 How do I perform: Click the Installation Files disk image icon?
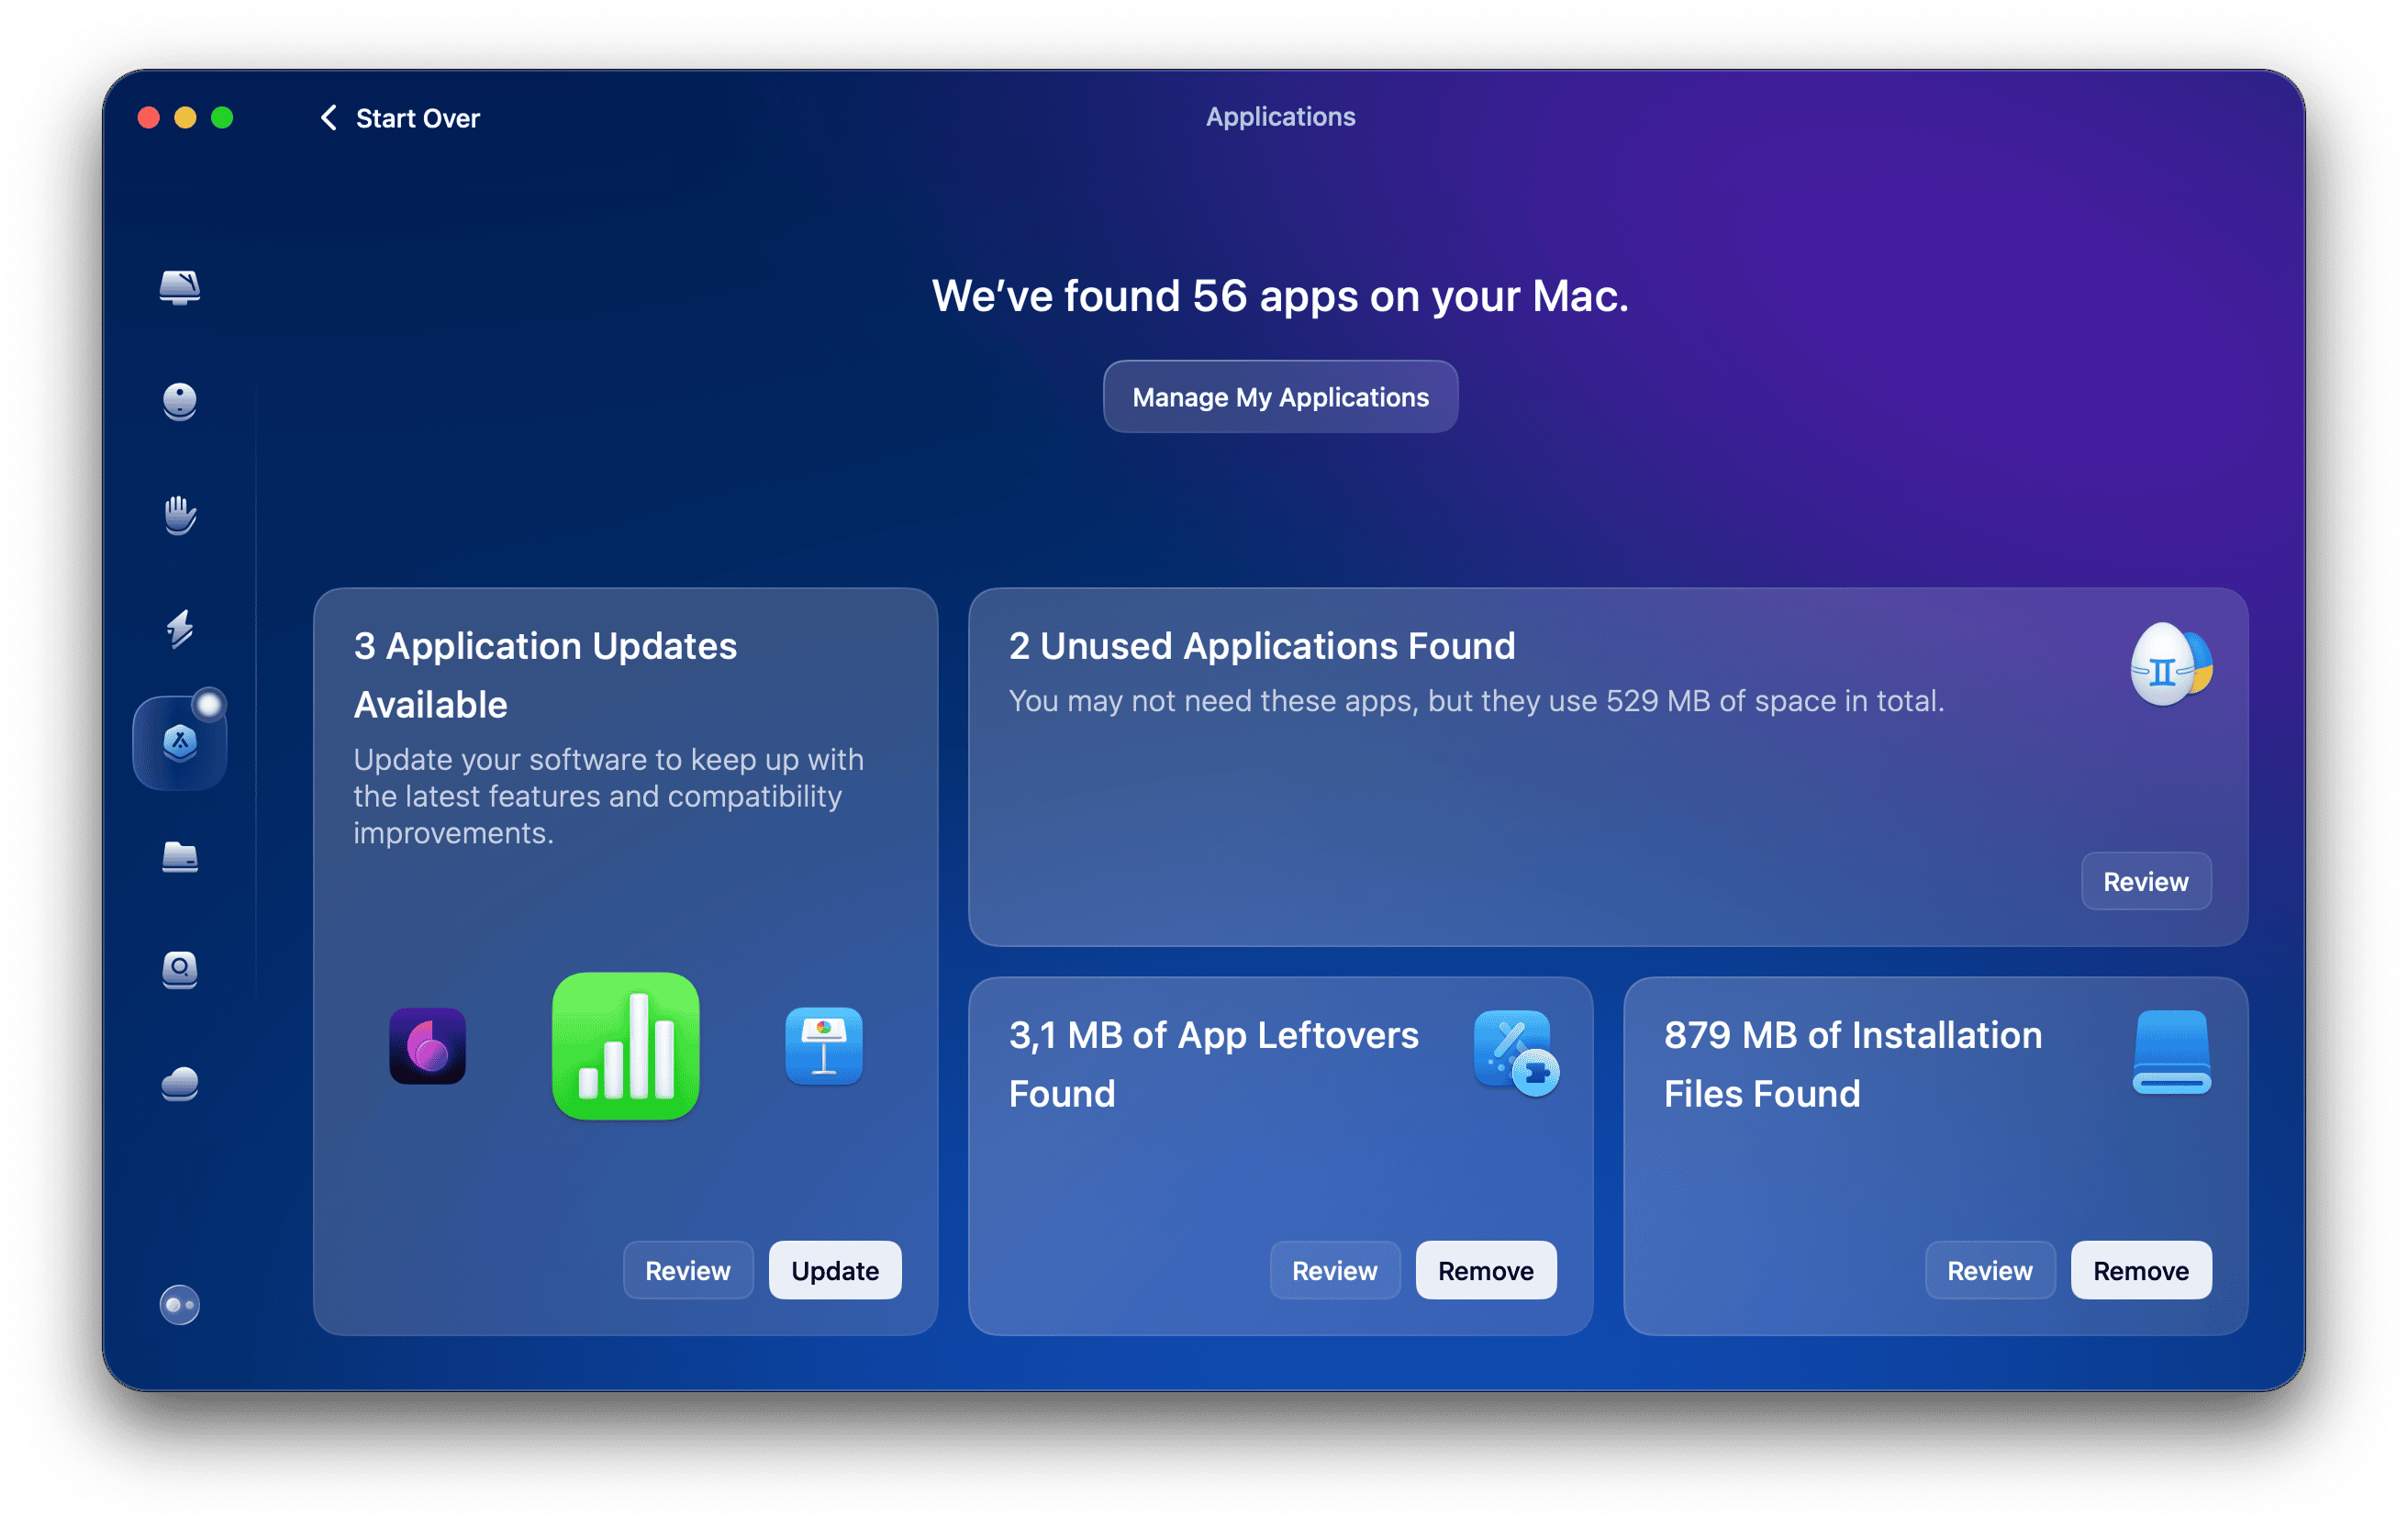coord(2169,1051)
